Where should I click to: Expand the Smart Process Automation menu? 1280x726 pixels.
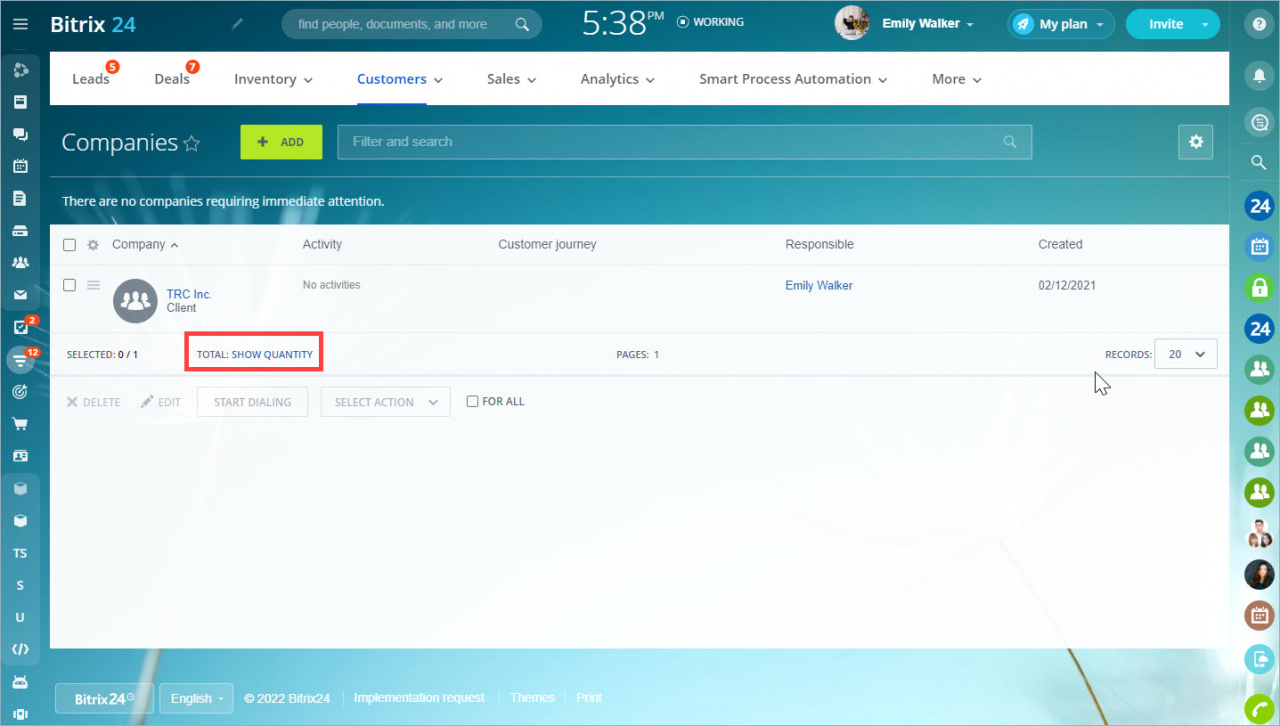793,79
